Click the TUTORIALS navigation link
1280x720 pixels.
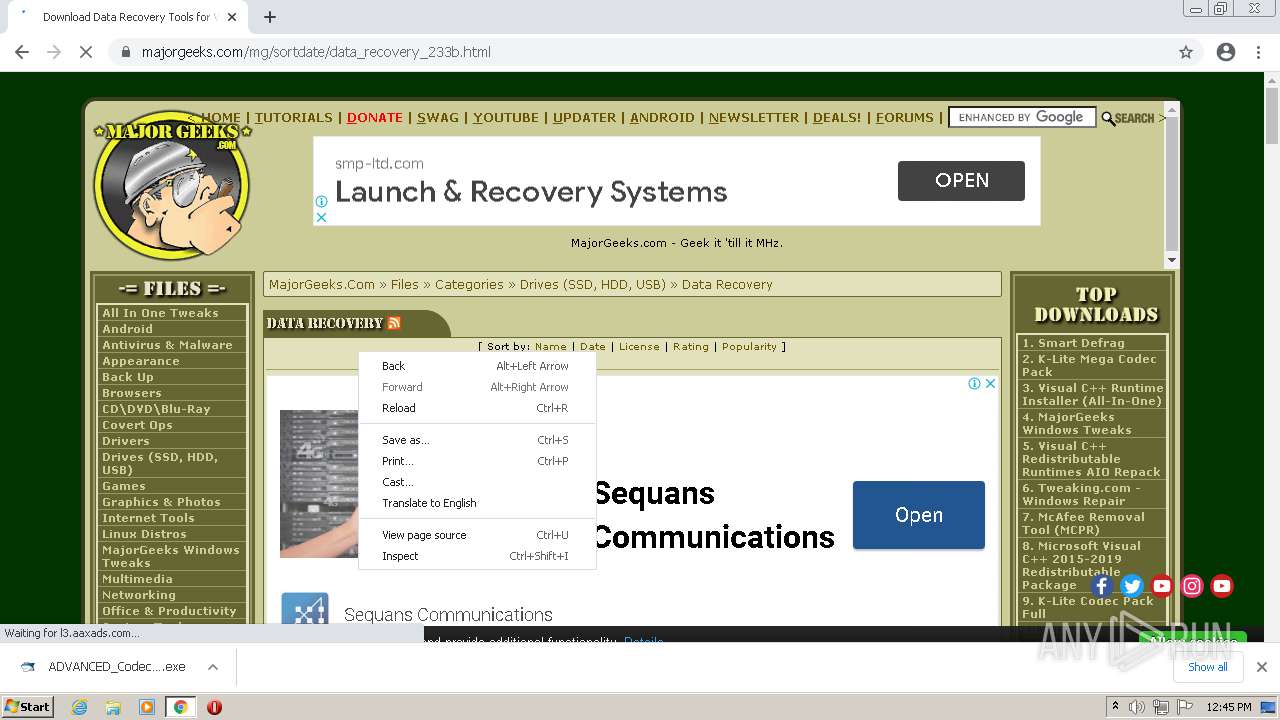tap(293, 117)
